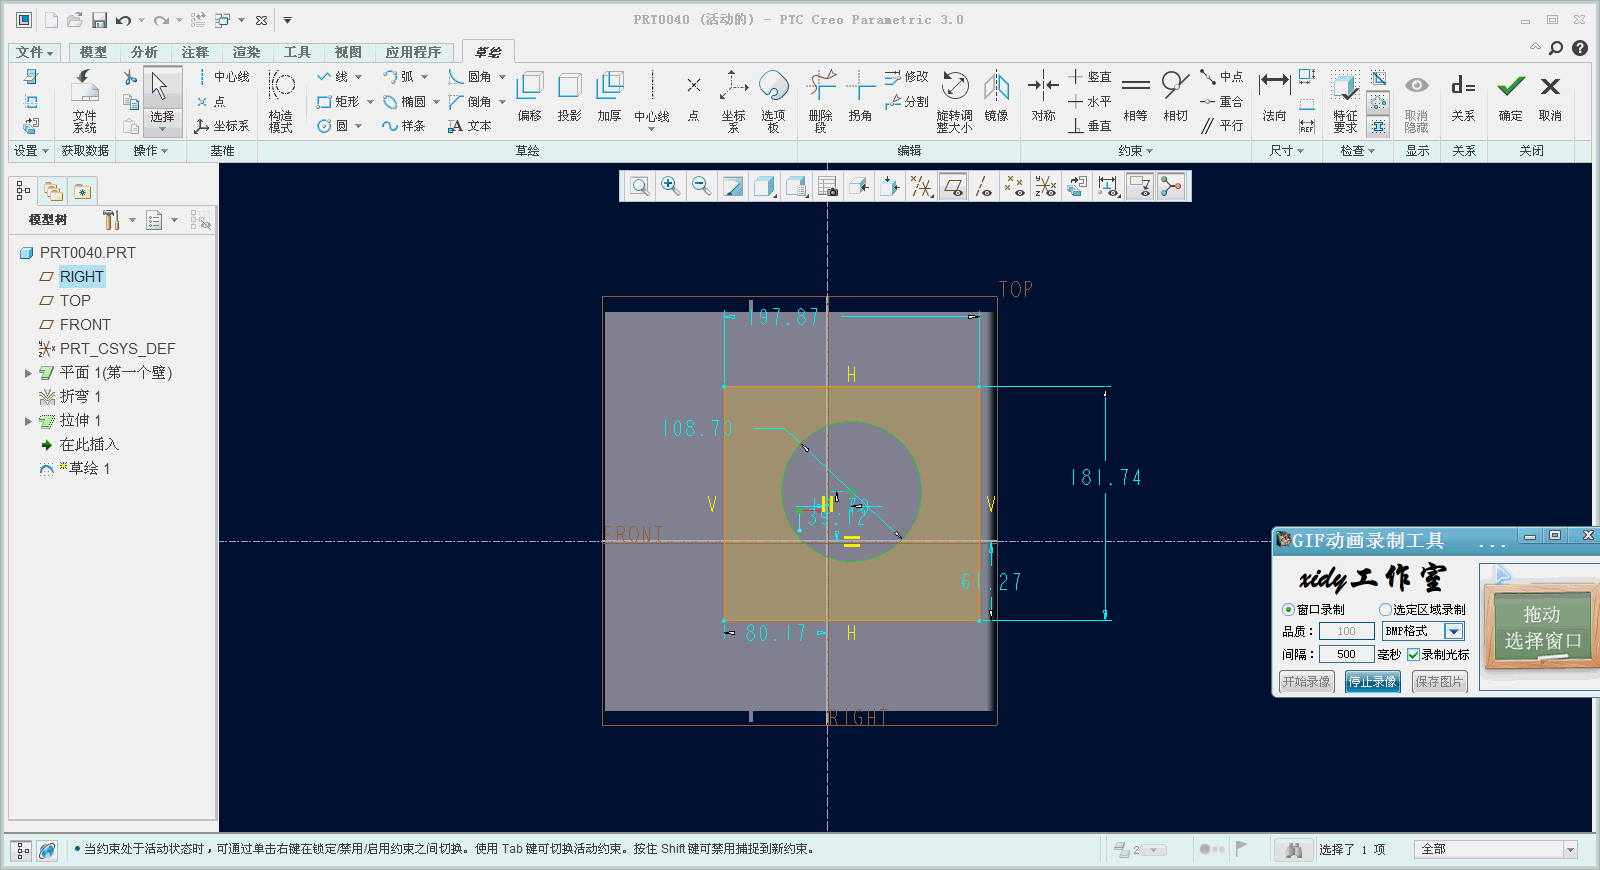The width and height of the screenshot is (1600, 870).
Task: Click the 中心线 datum button
Action: tap(224, 77)
